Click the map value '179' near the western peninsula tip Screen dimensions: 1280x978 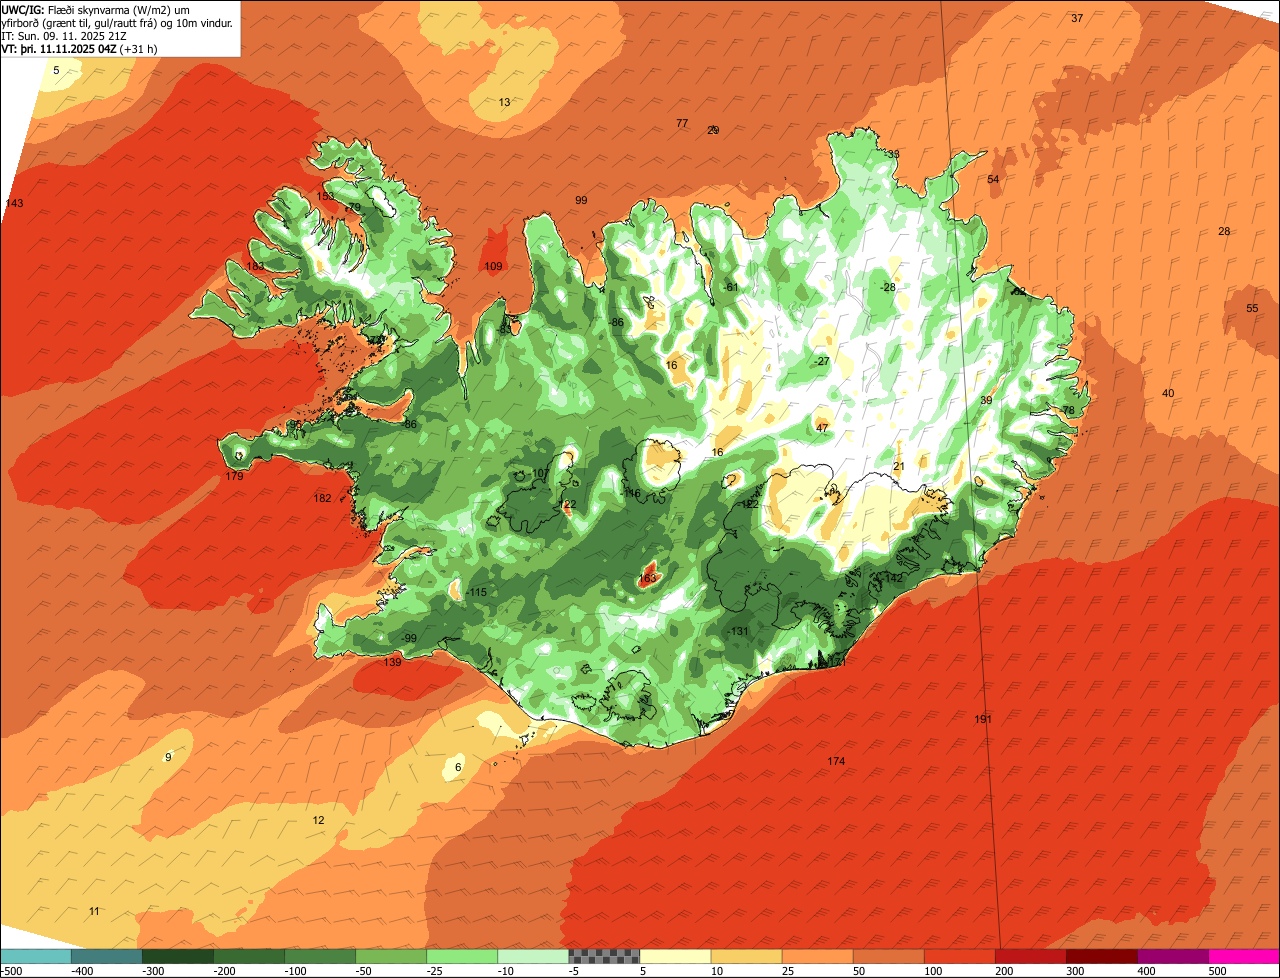[234, 476]
